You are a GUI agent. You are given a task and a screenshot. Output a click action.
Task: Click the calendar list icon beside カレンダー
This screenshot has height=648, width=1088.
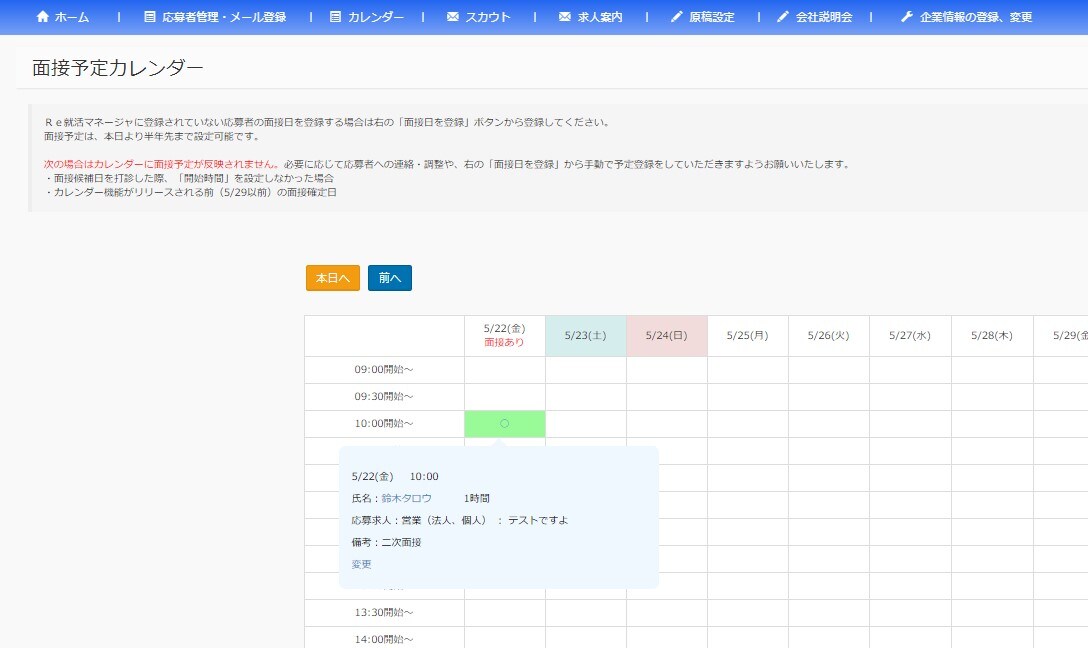click(335, 17)
